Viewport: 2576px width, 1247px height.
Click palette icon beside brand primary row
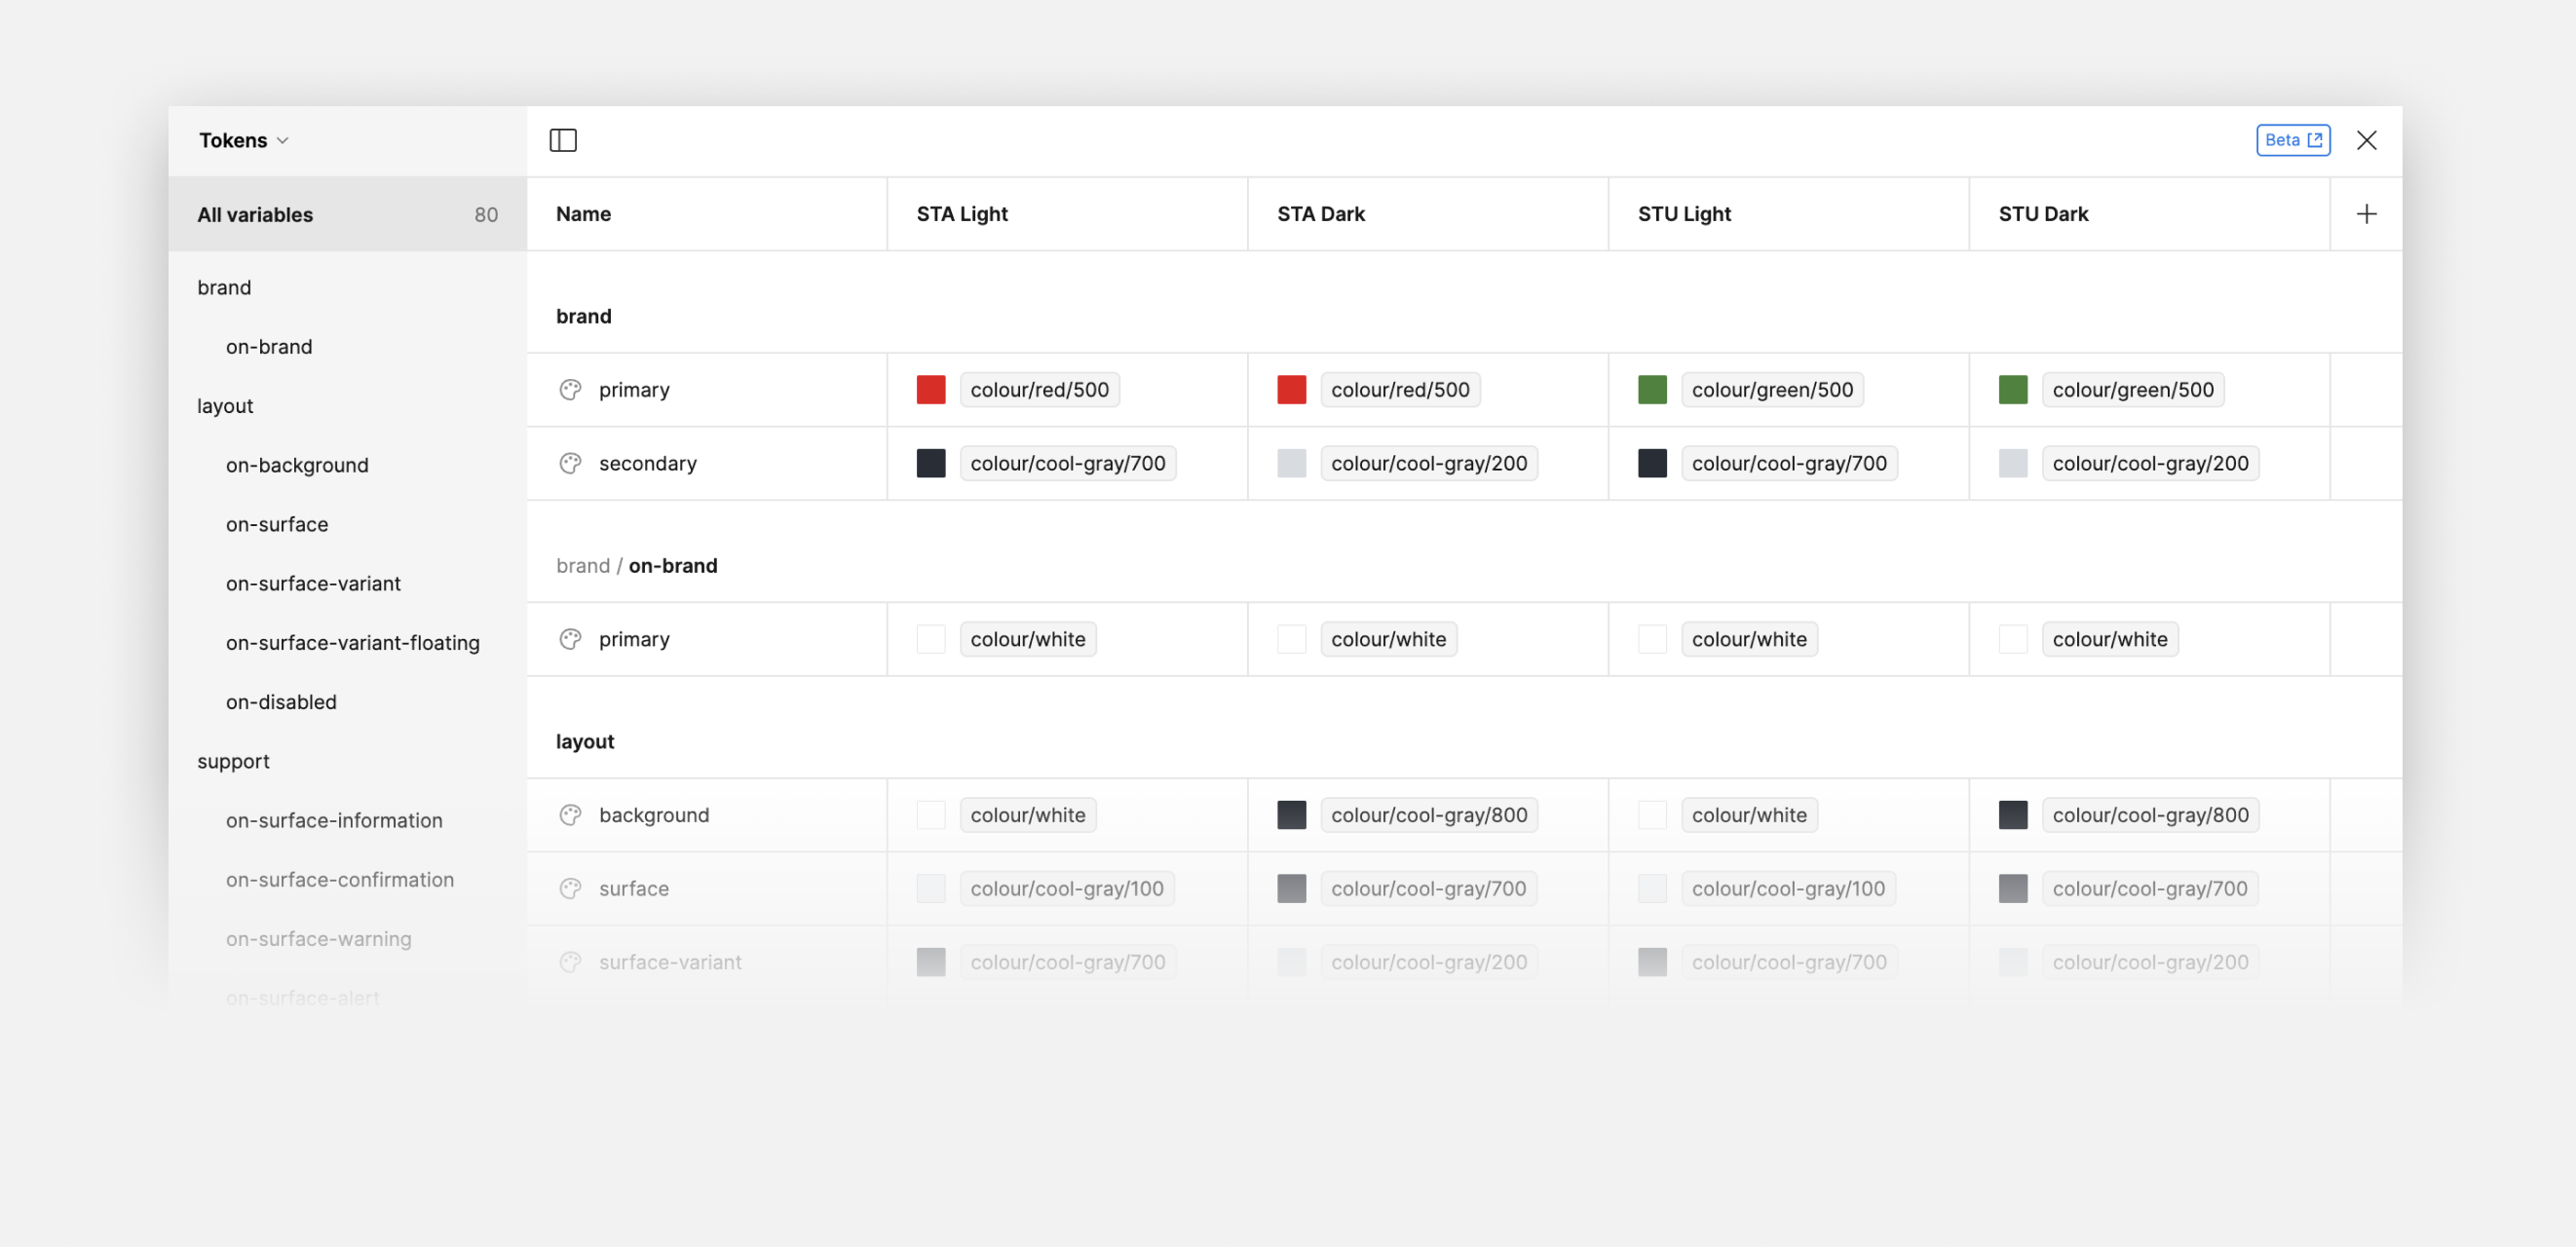570,390
